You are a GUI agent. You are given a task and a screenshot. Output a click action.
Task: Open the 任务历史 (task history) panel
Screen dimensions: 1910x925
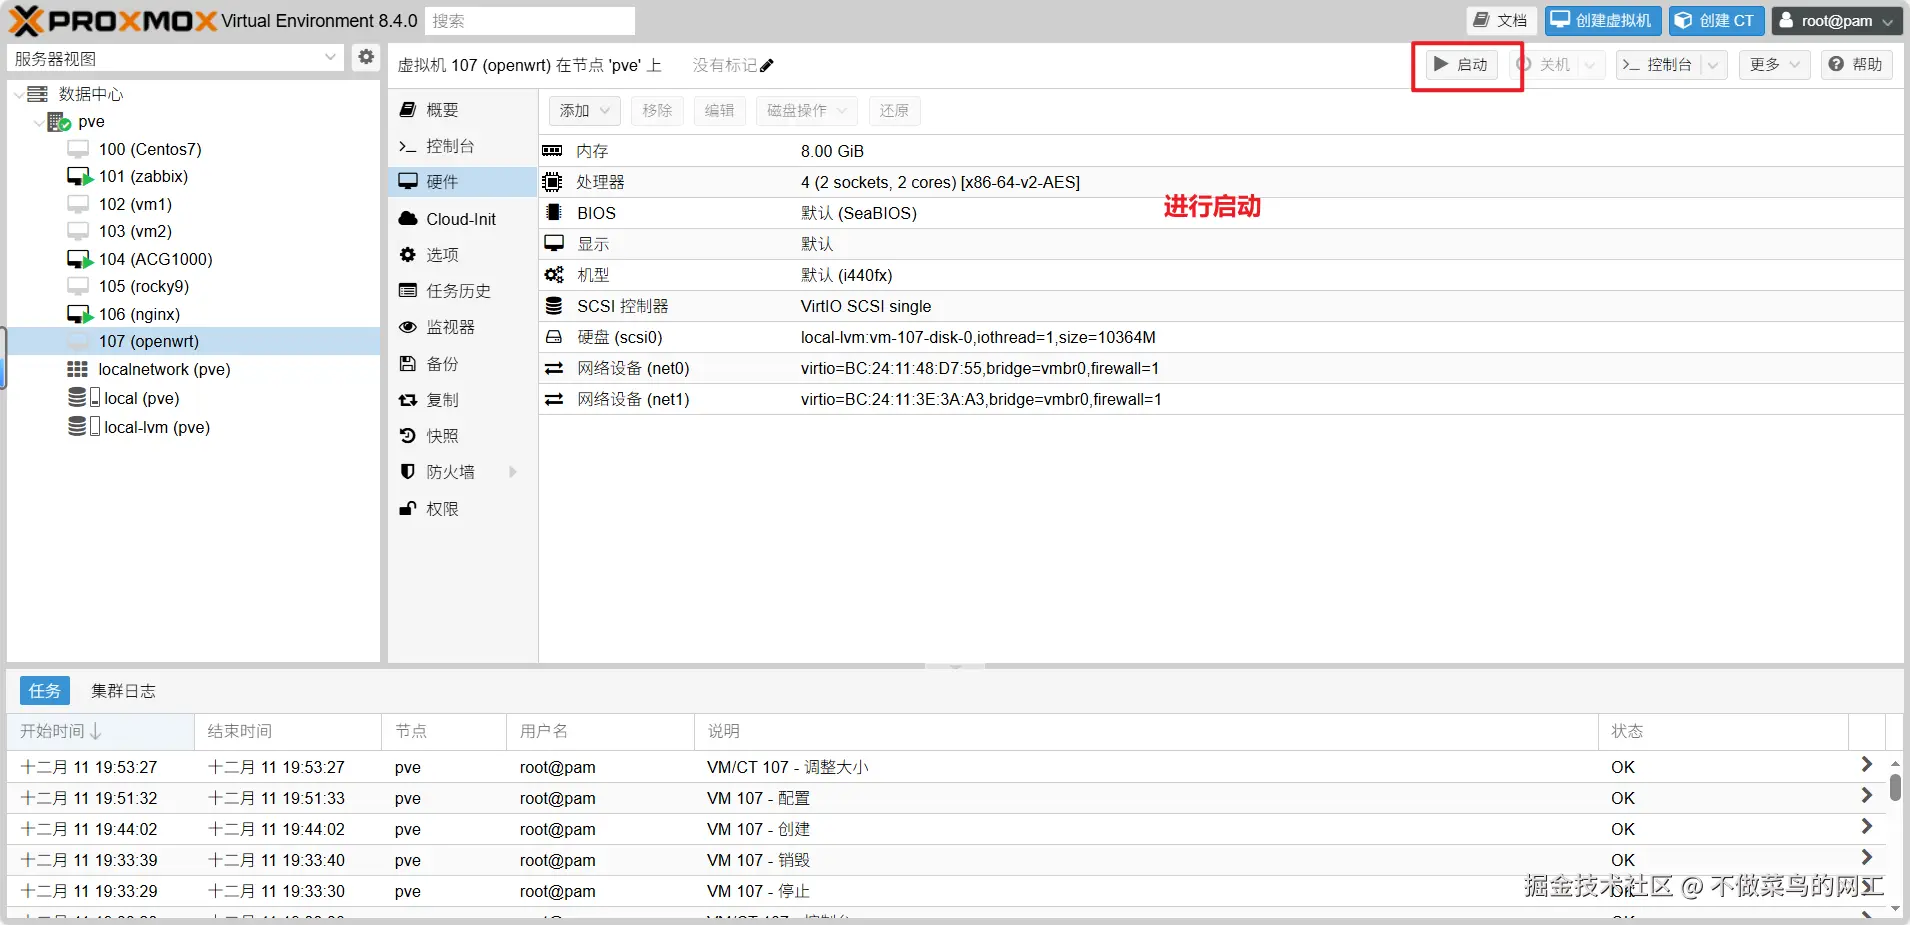pyautogui.click(x=456, y=290)
